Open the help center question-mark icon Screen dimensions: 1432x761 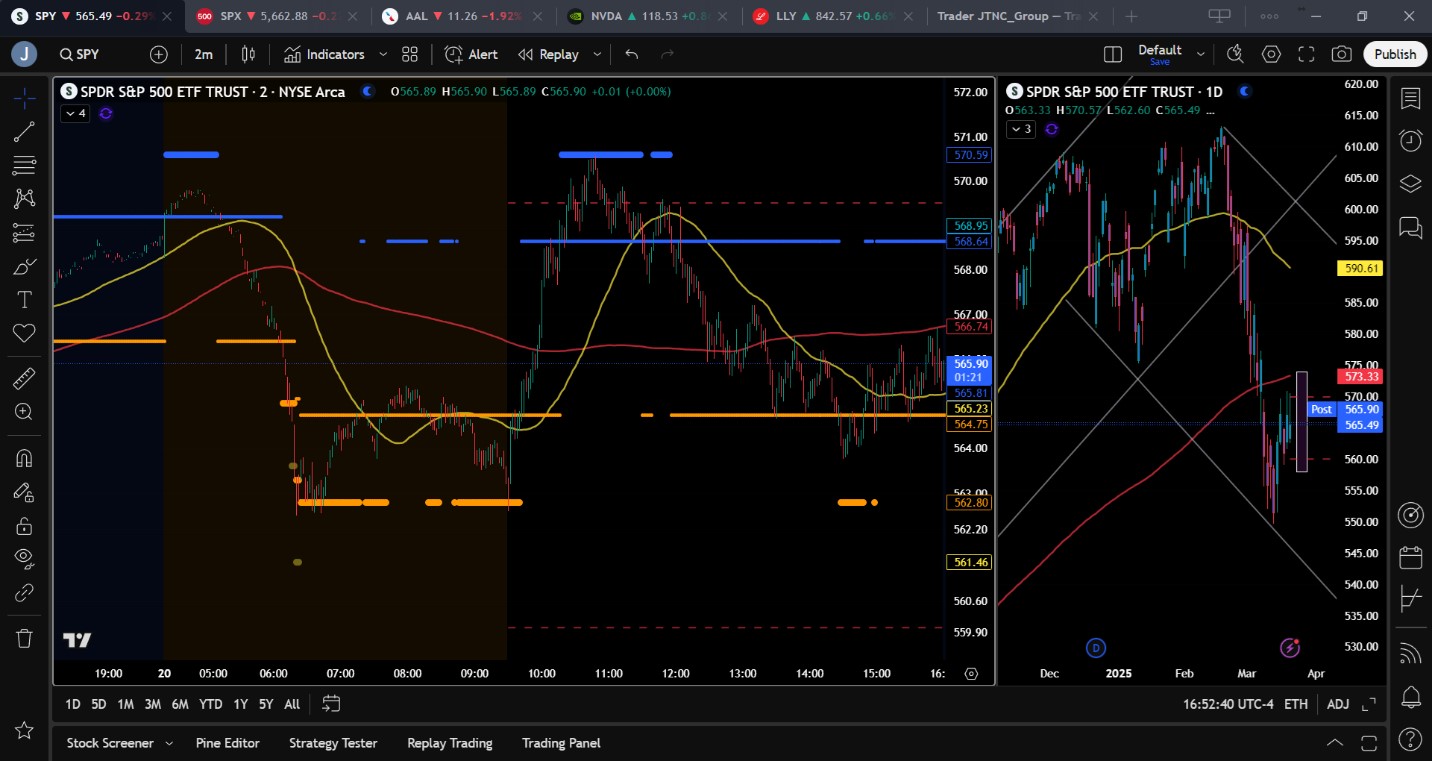[x=1411, y=741]
